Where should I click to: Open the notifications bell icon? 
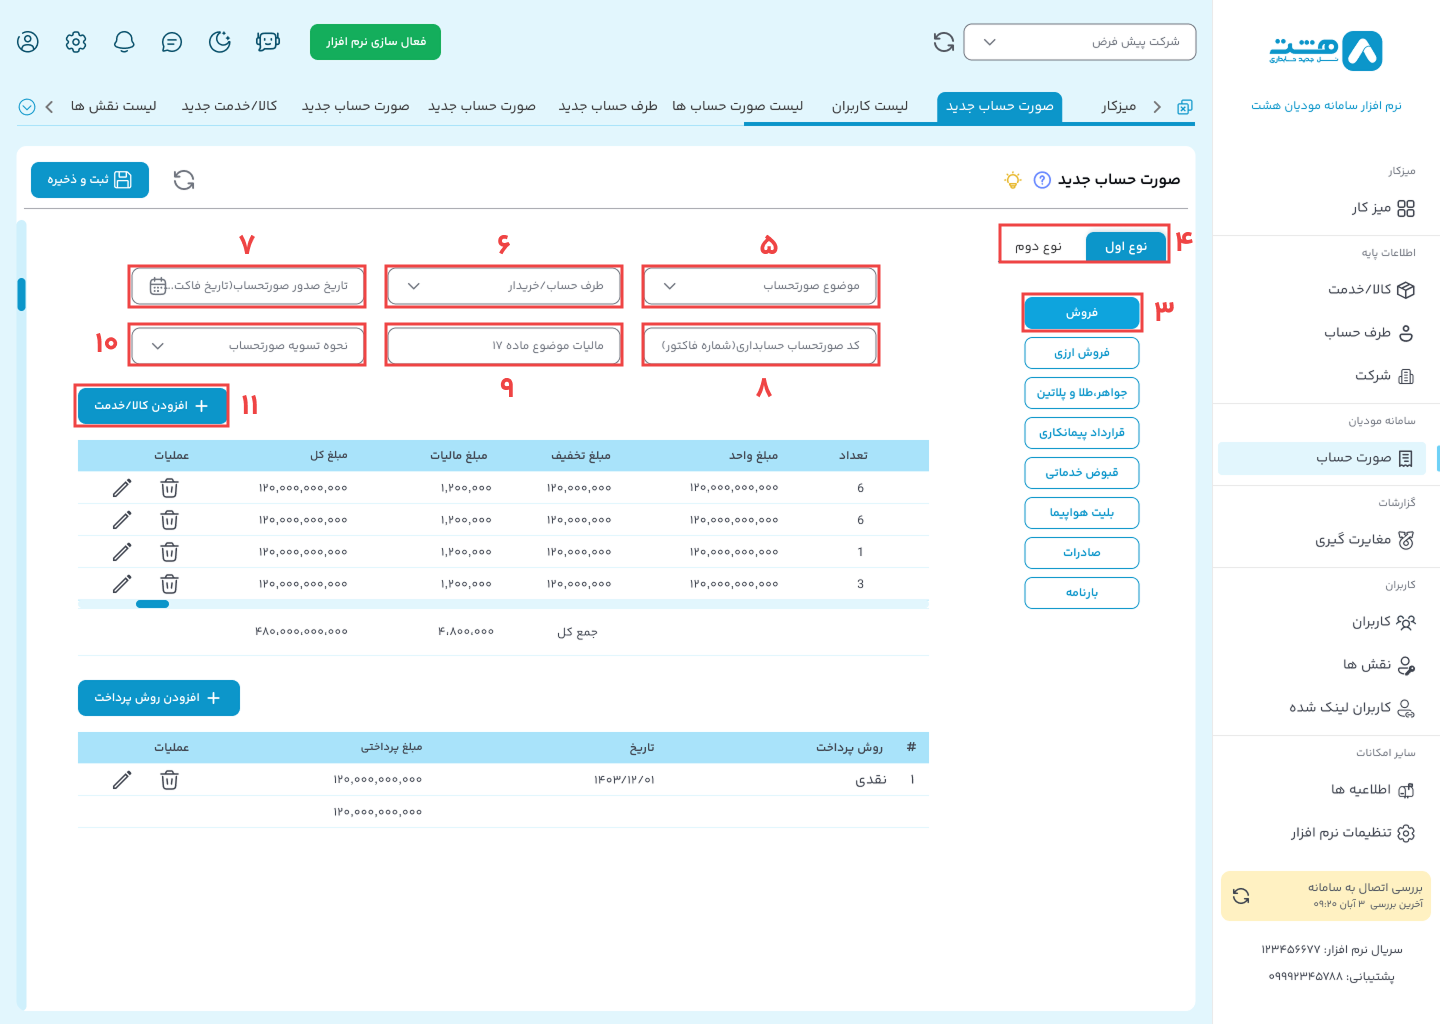click(124, 42)
